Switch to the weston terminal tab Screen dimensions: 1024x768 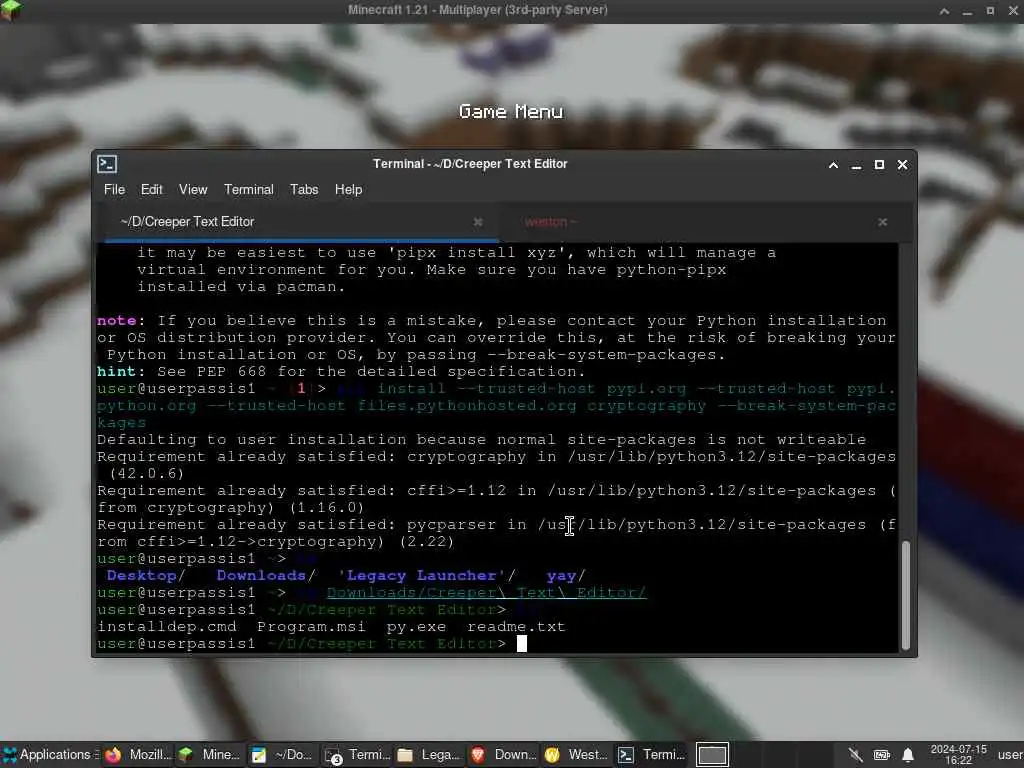coord(705,222)
